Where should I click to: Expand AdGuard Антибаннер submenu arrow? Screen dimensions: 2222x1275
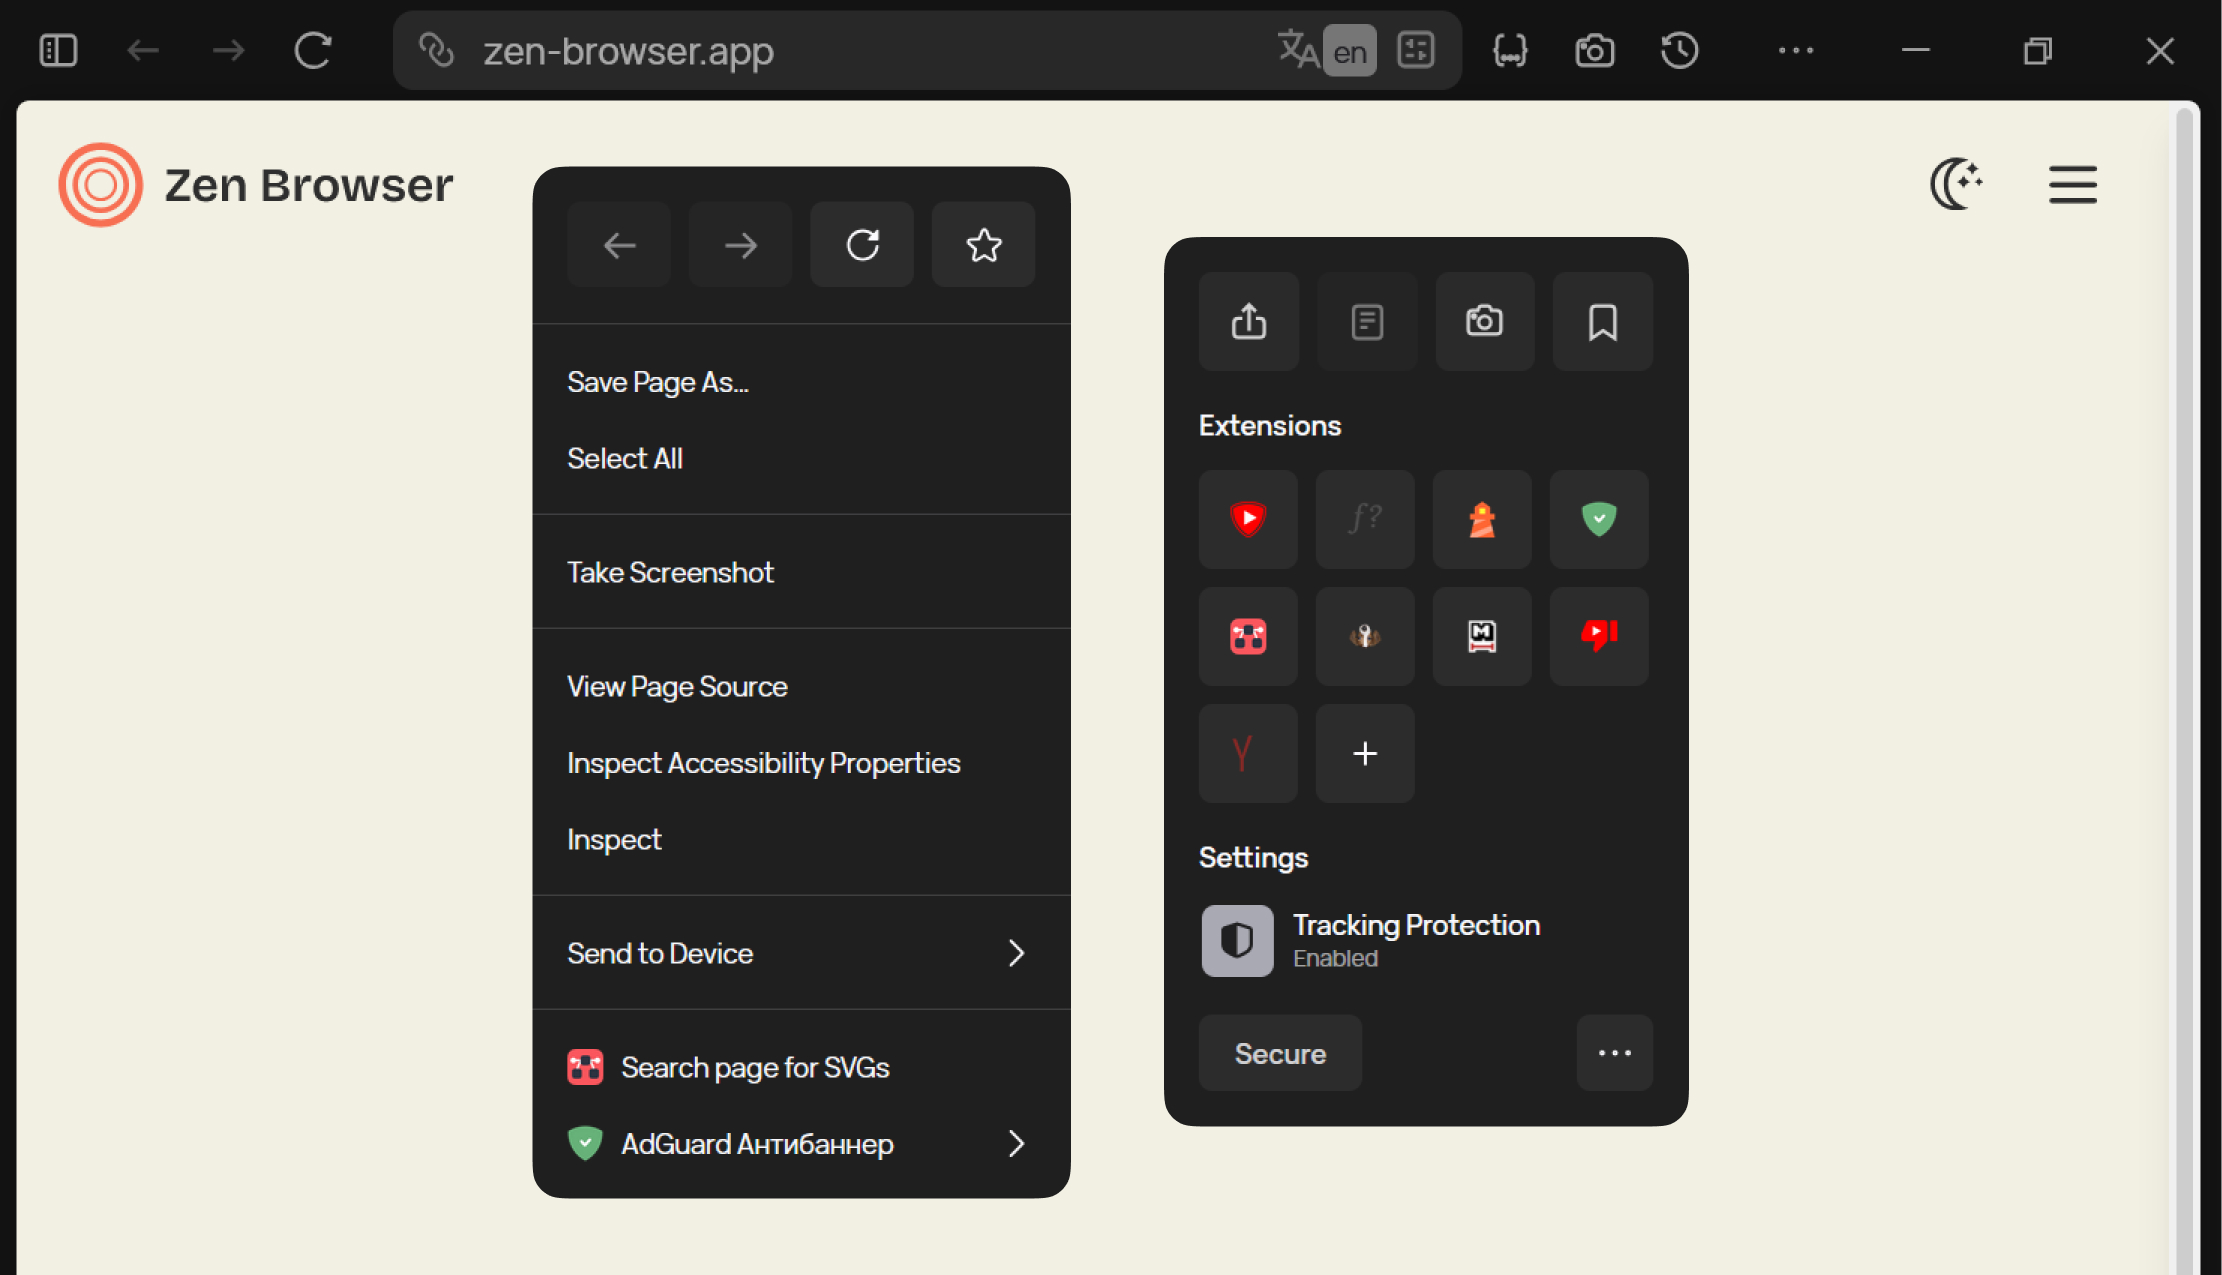[1016, 1143]
